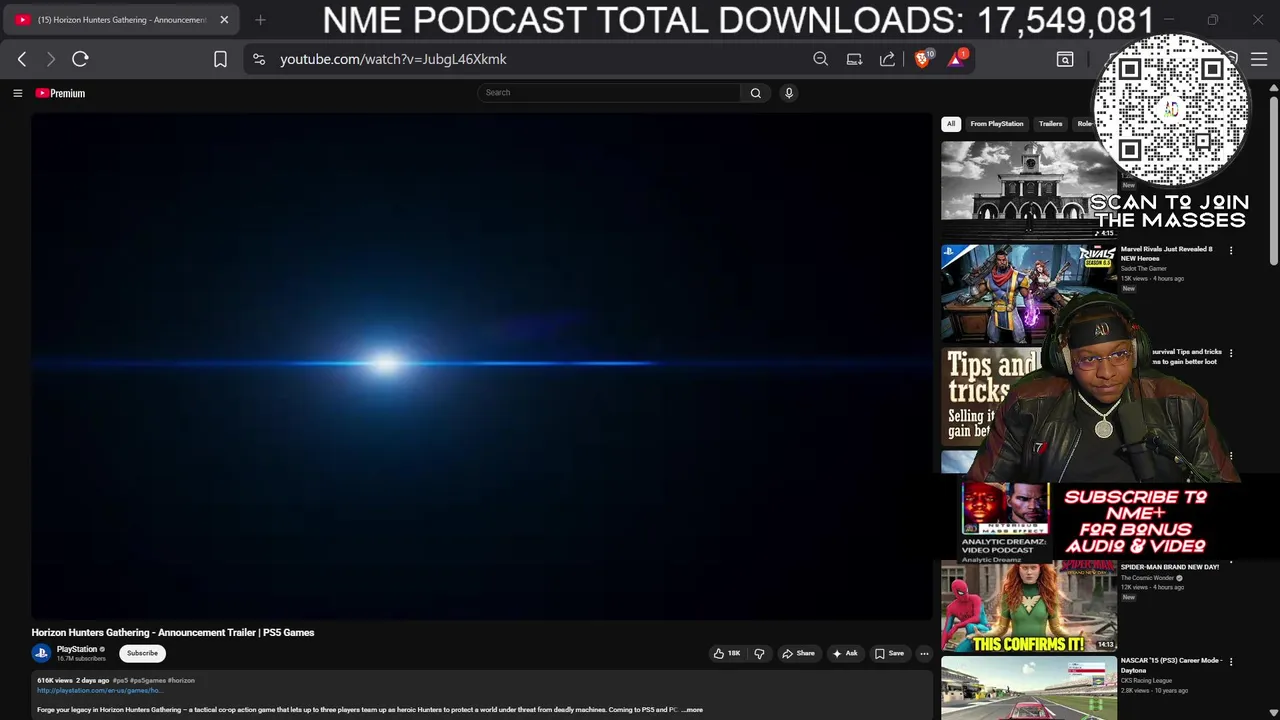The image size is (1280, 720).
Task: Open a new browser tab
Action: tap(260, 19)
